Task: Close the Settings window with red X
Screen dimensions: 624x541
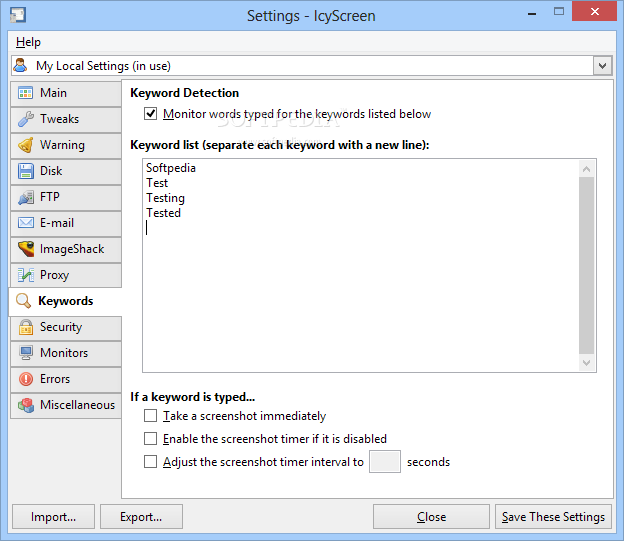Action: click(595, 12)
